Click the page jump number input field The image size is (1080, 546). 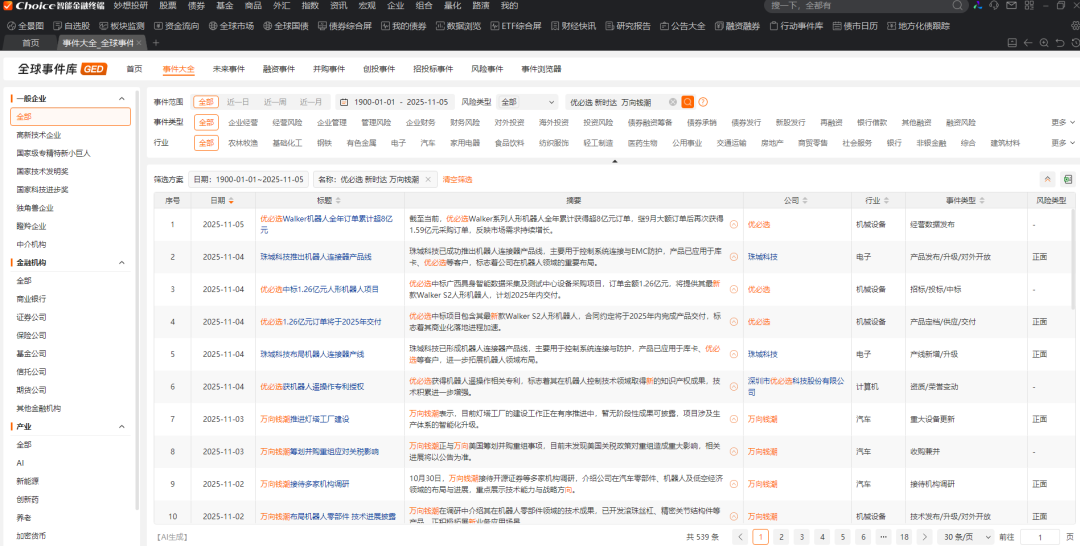(1039, 537)
